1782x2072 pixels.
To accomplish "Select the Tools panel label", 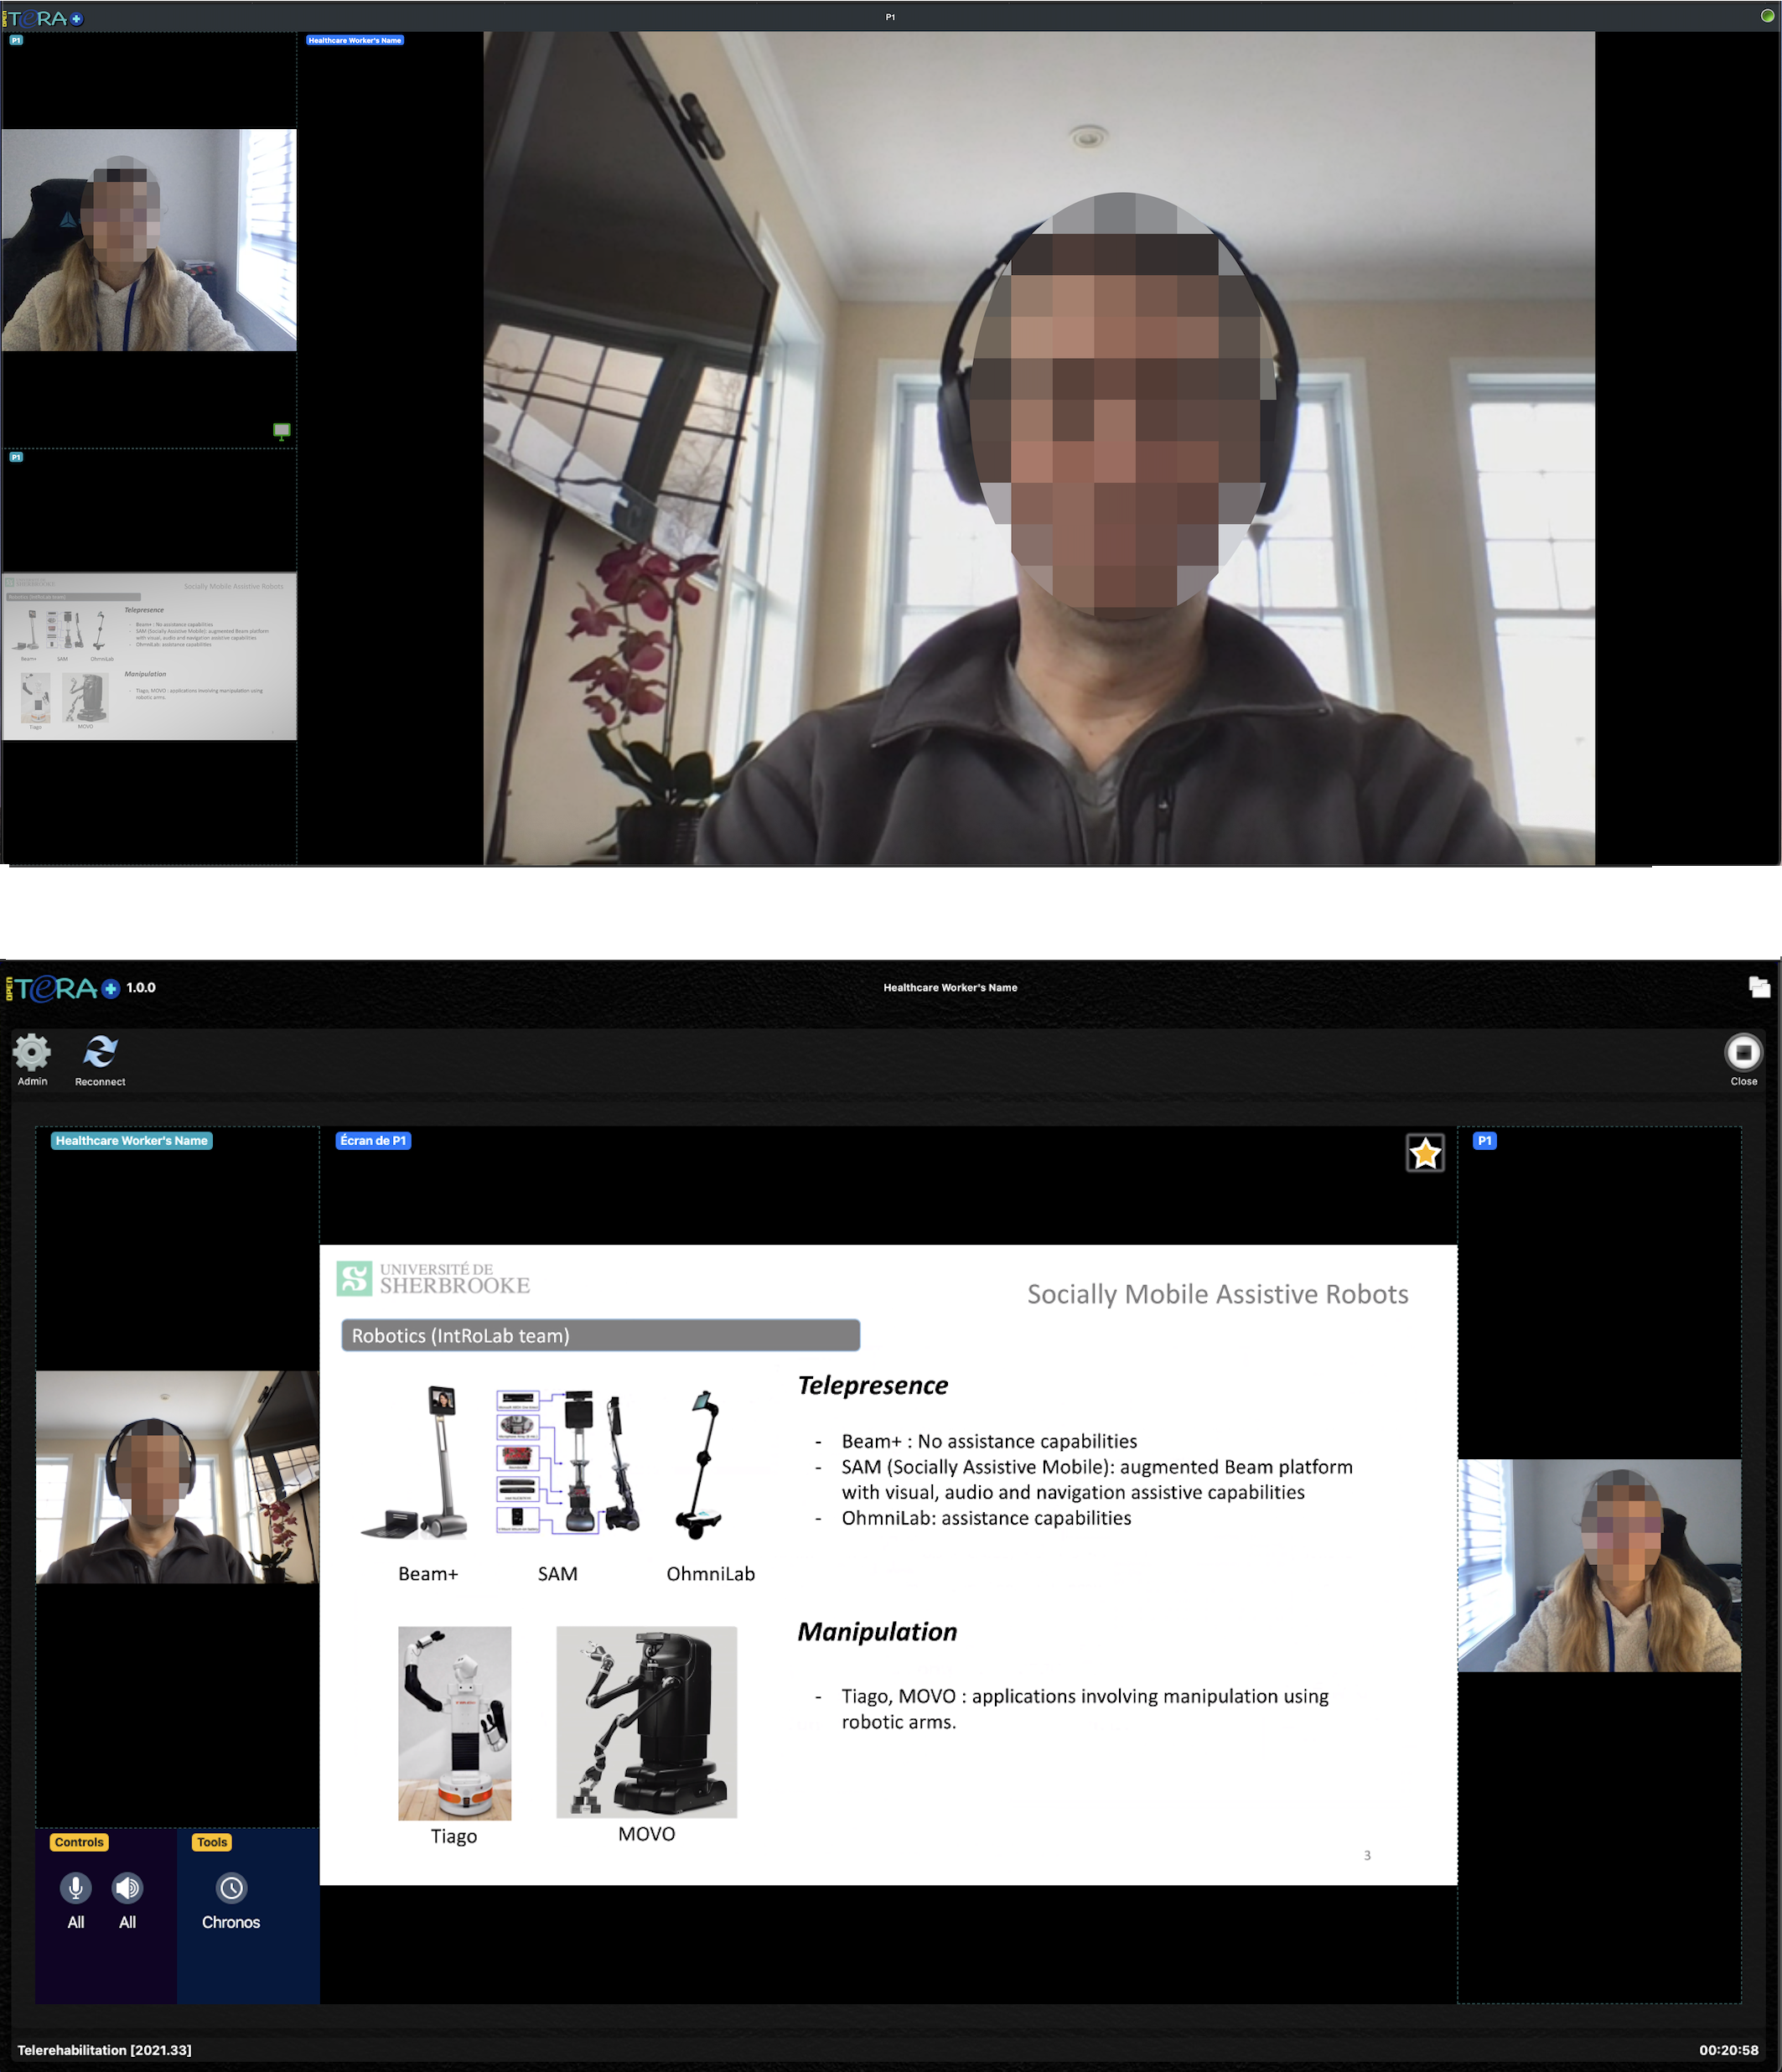I will click(x=212, y=1842).
